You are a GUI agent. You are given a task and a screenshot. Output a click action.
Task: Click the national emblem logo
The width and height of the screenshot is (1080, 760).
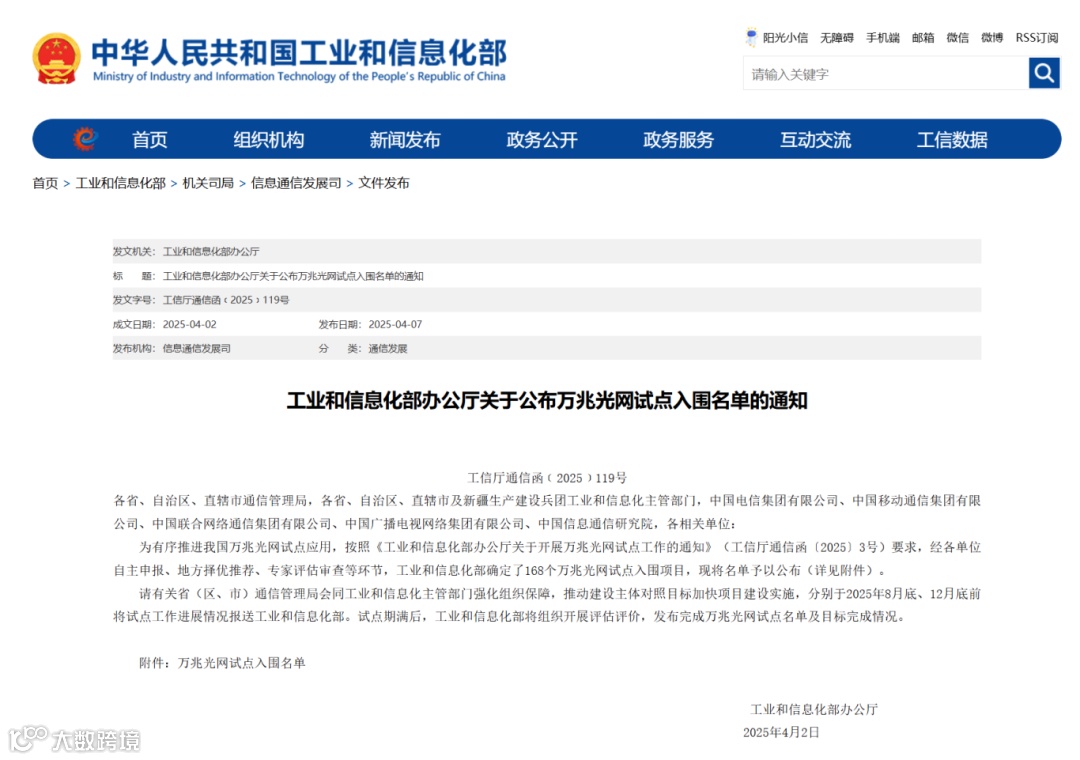(56, 59)
